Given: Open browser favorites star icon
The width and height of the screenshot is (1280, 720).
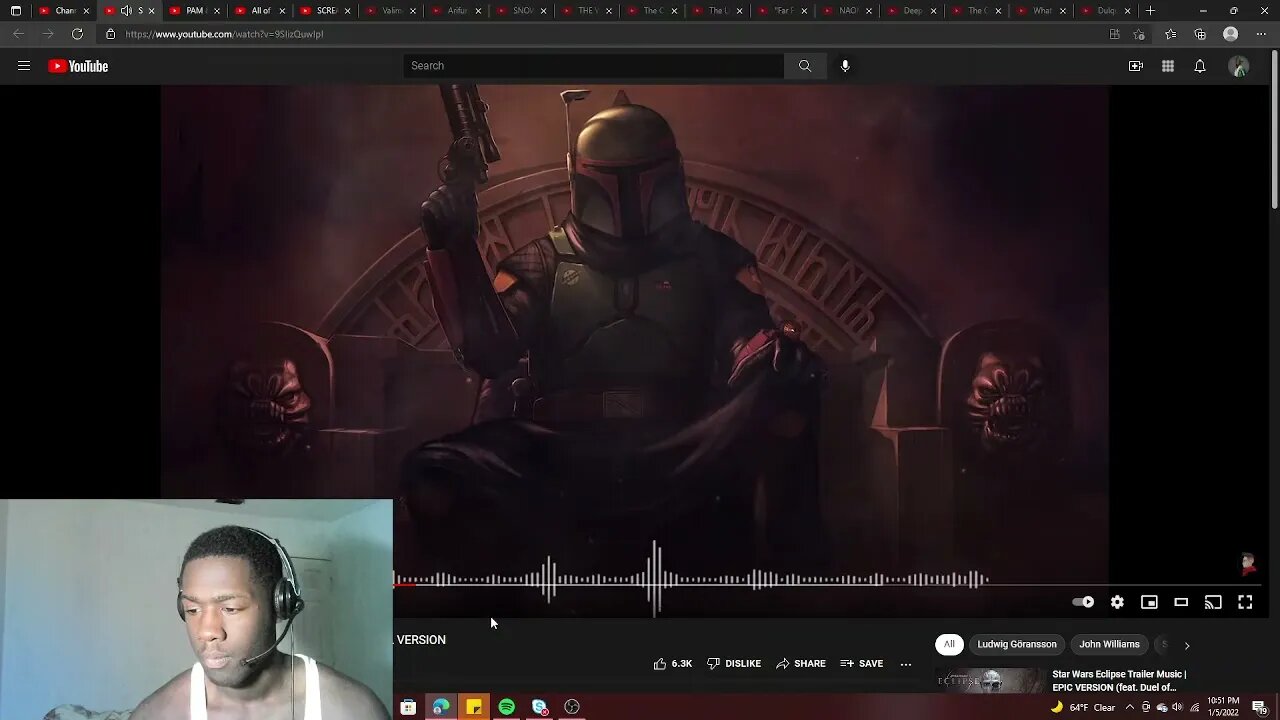Looking at the screenshot, I should 1170,34.
